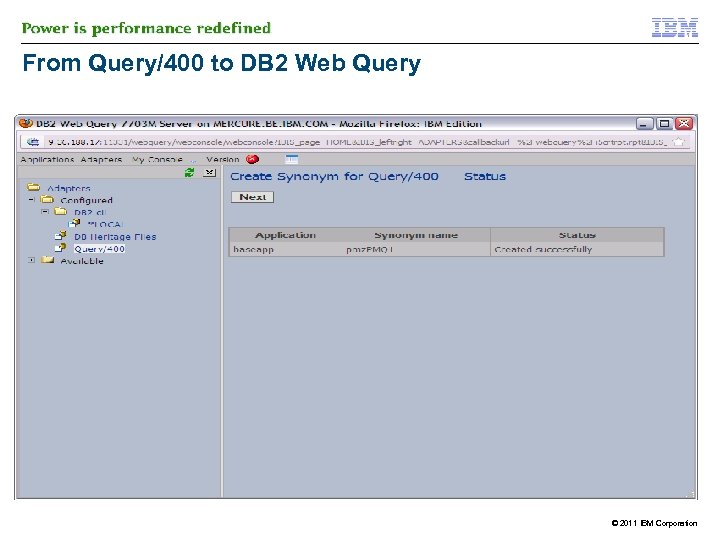Click the *LOCAL connection icon

pos(74,223)
